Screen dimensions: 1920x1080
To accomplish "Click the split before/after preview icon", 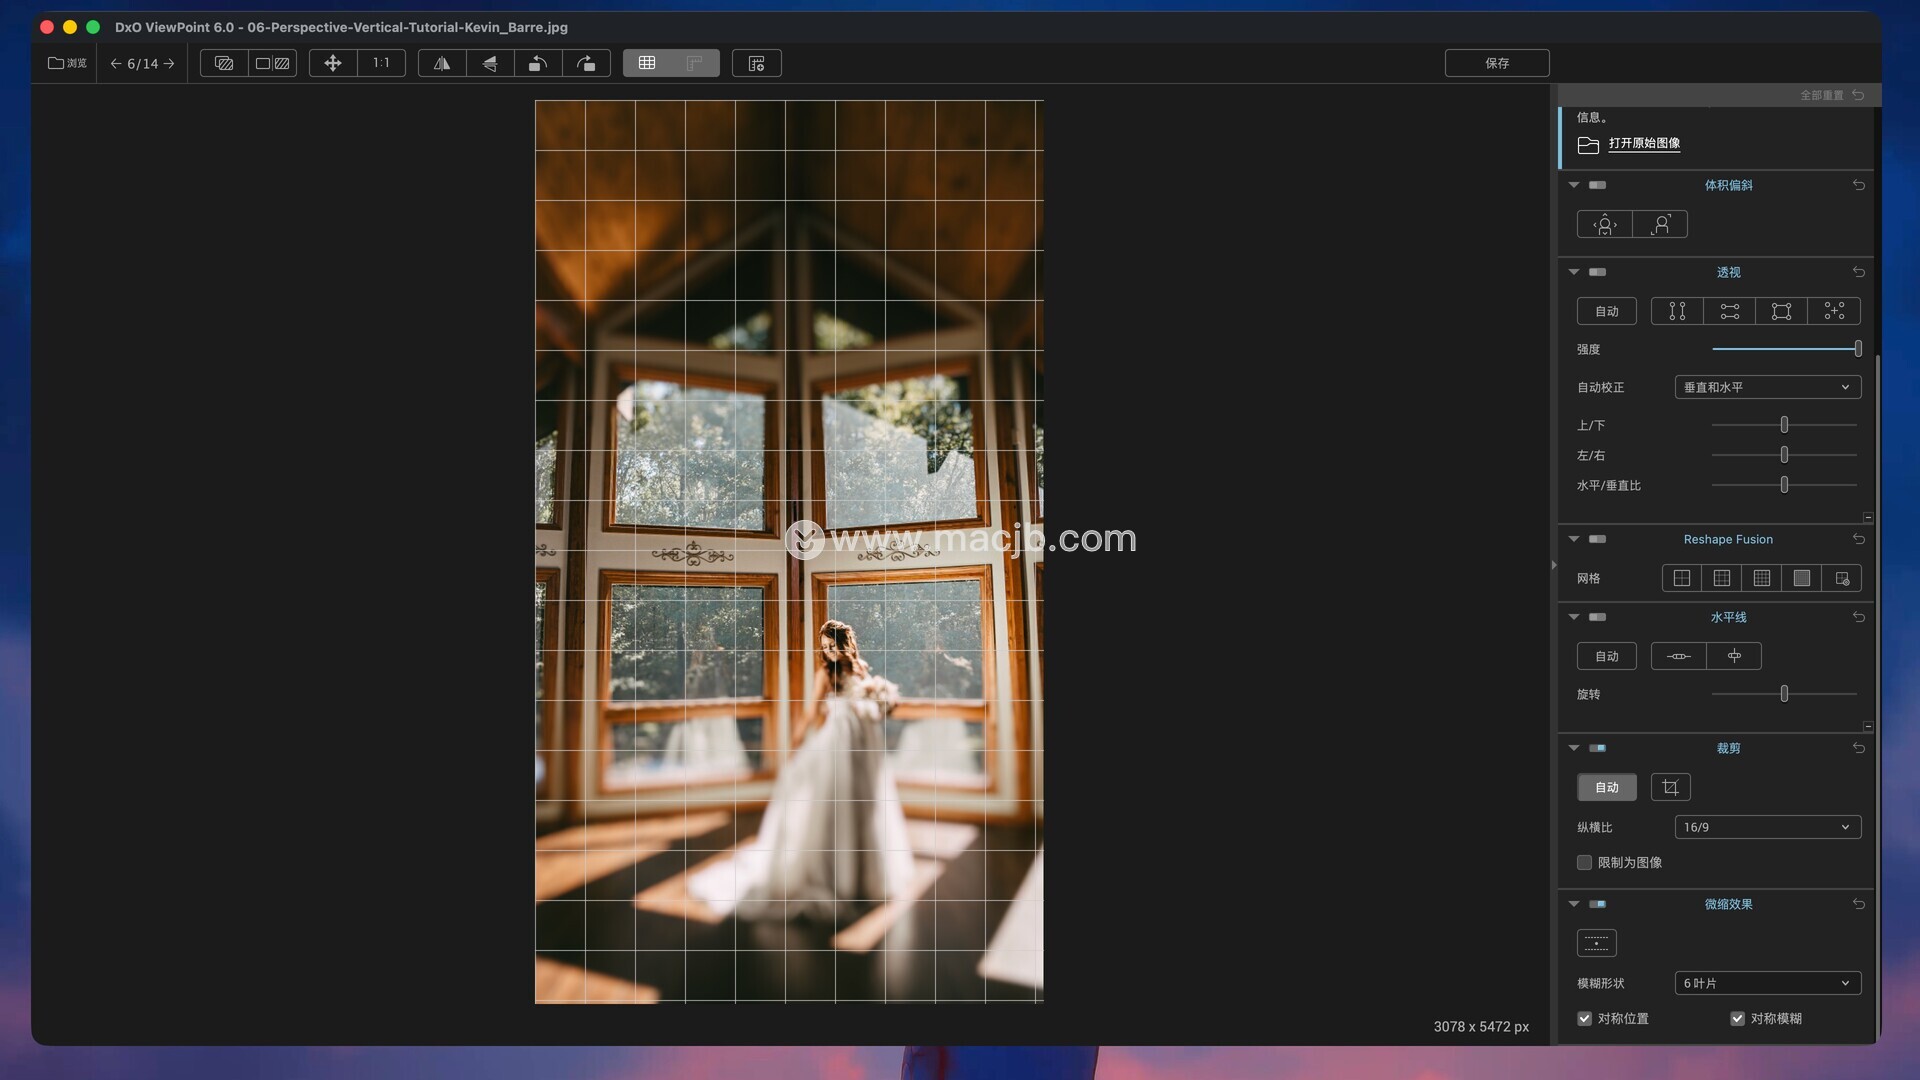I will pyautogui.click(x=272, y=63).
